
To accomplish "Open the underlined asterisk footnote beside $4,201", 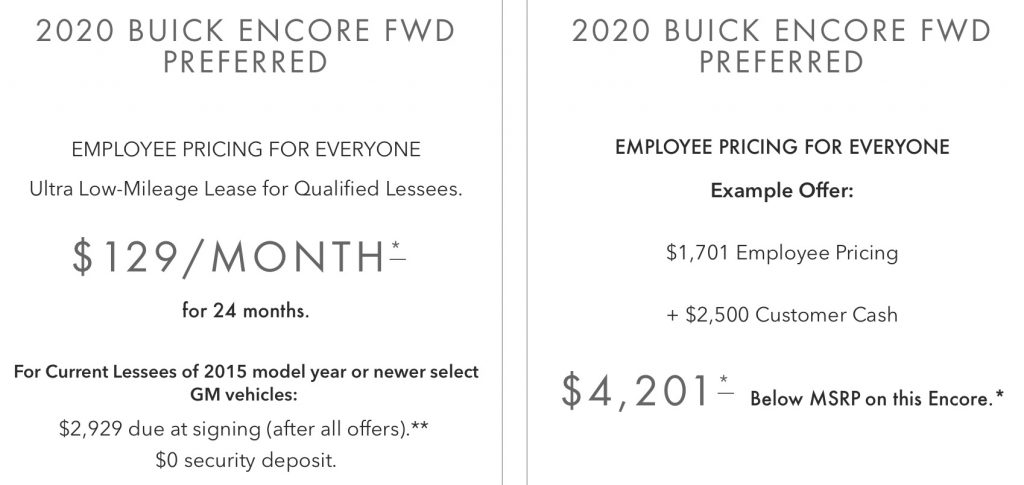I will pos(725,385).
